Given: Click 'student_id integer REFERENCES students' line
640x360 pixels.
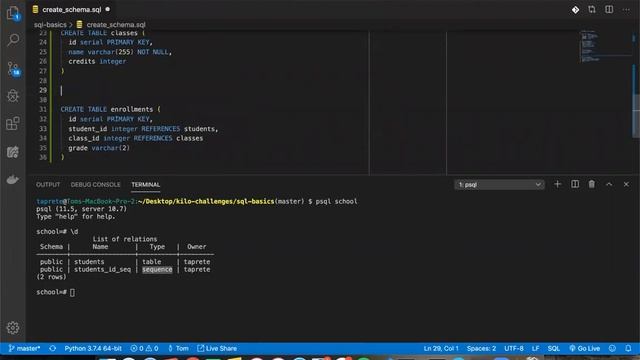Looking at the screenshot, I should click(x=143, y=129).
